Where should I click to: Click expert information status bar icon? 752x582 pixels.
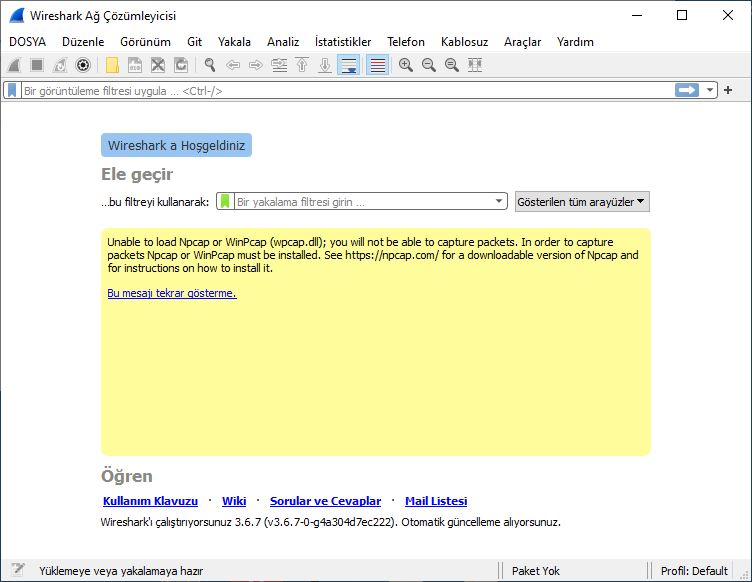[x=18, y=570]
